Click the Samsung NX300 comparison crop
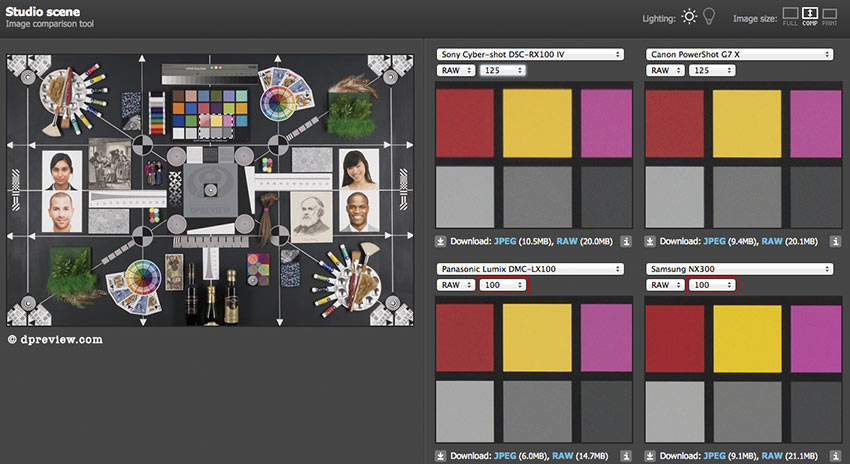 point(743,370)
